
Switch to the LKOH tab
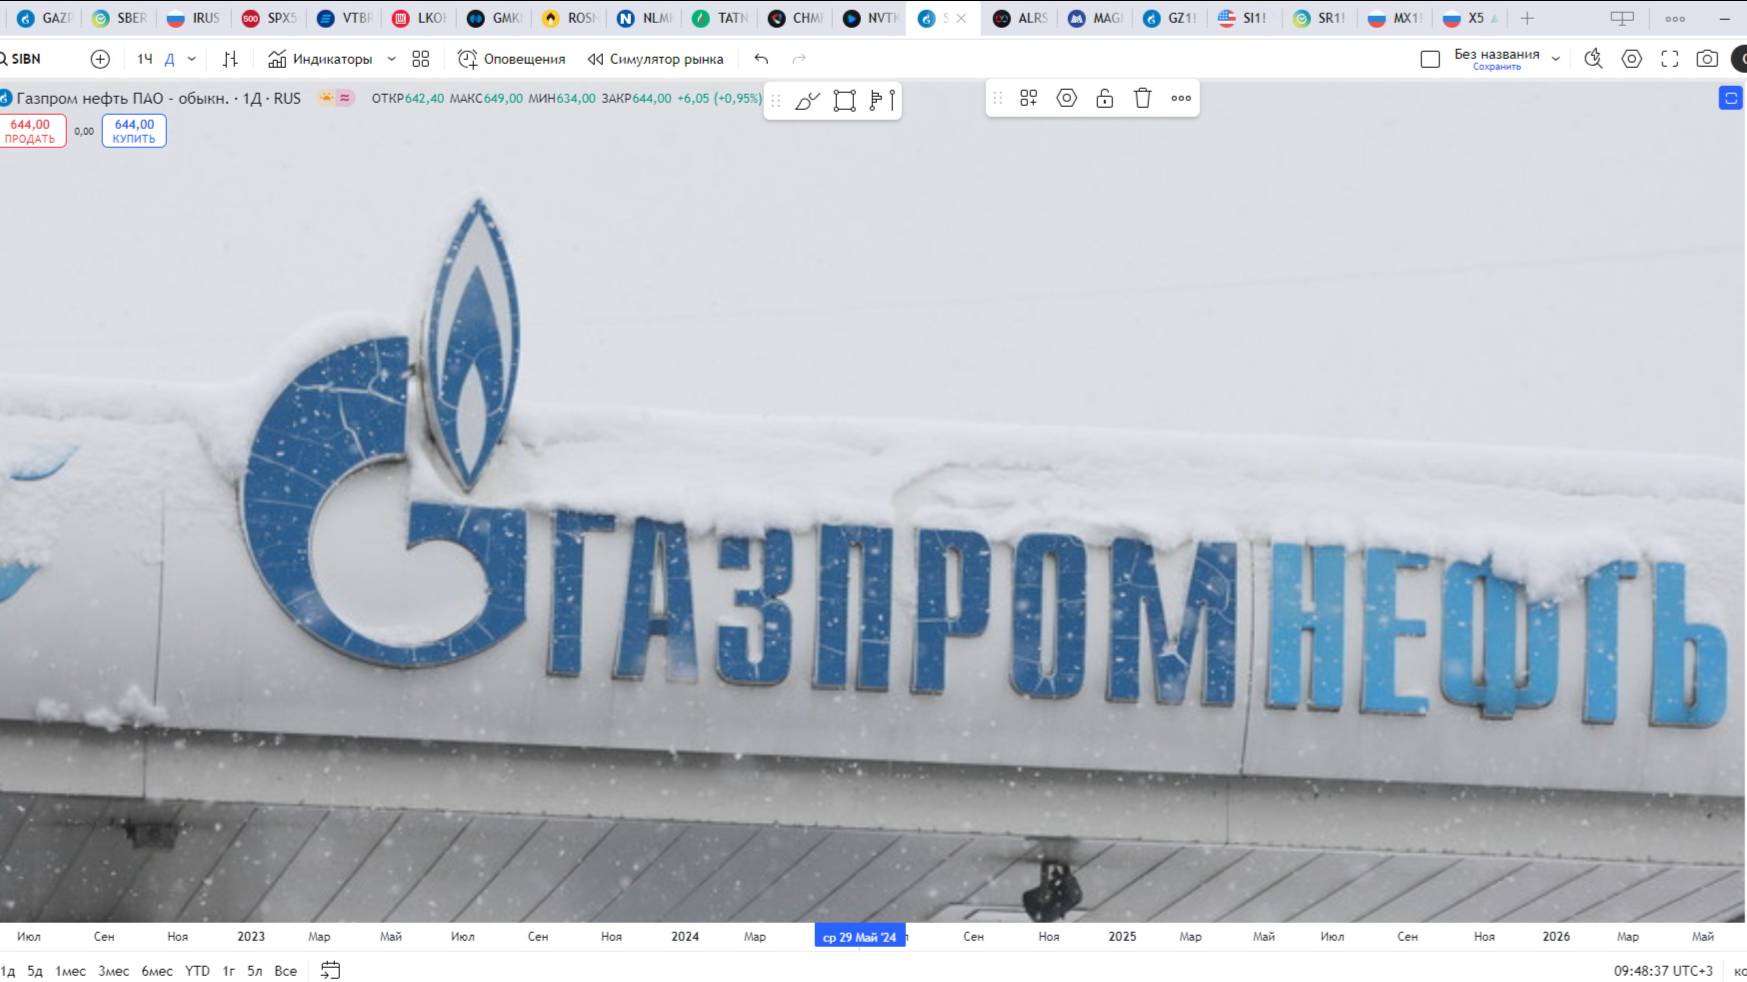point(420,18)
